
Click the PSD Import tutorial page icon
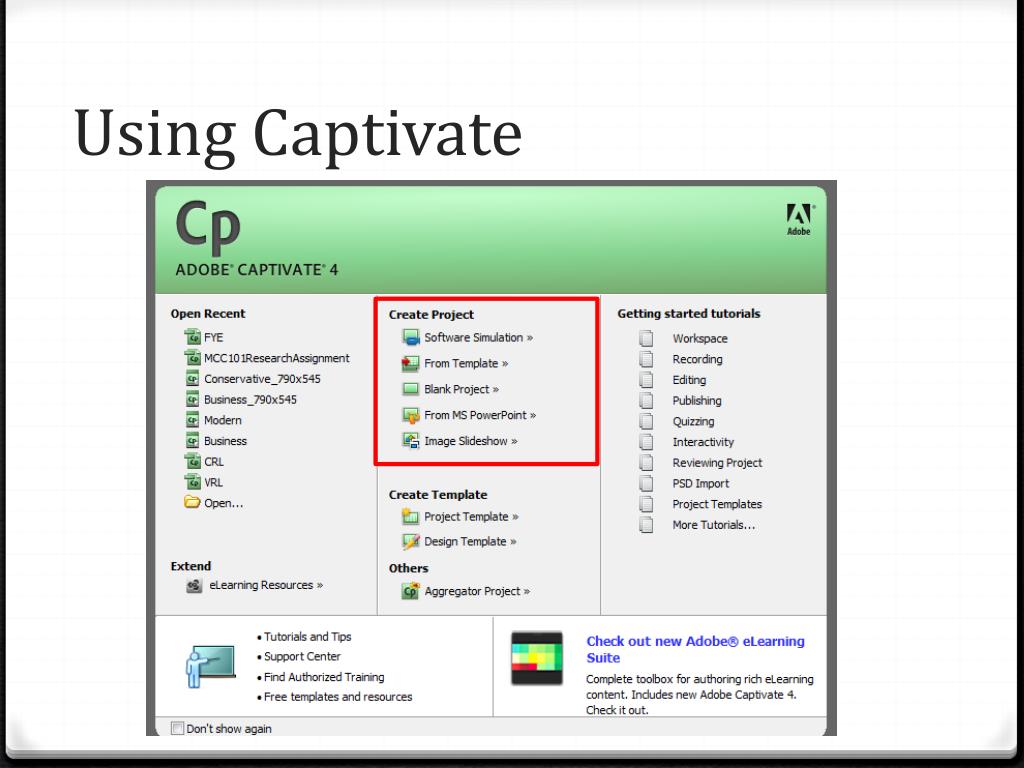[646, 483]
